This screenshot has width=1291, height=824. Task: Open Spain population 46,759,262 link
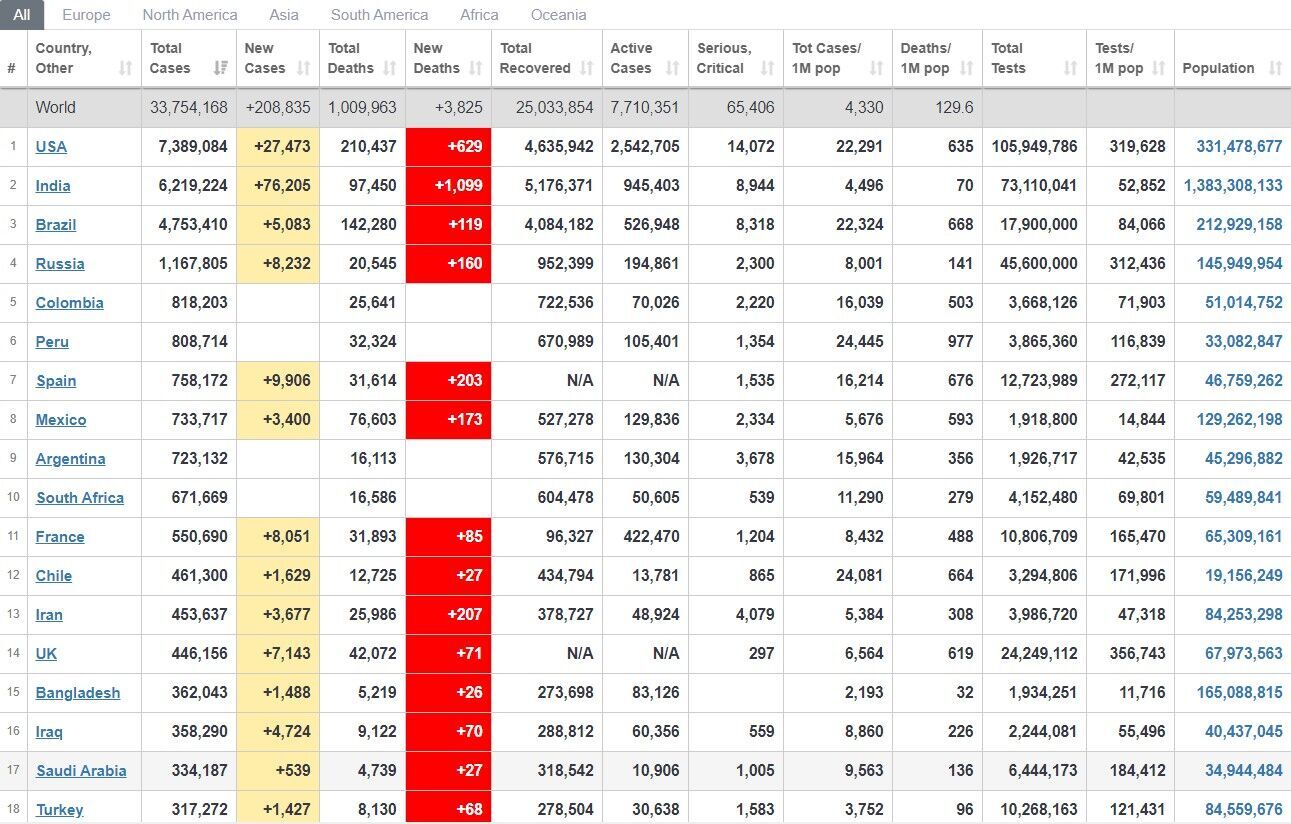coord(1244,380)
